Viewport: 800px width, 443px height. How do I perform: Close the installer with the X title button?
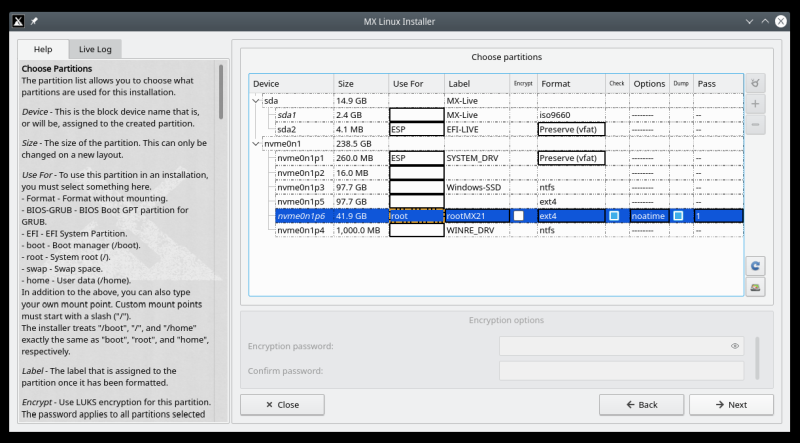(781, 21)
